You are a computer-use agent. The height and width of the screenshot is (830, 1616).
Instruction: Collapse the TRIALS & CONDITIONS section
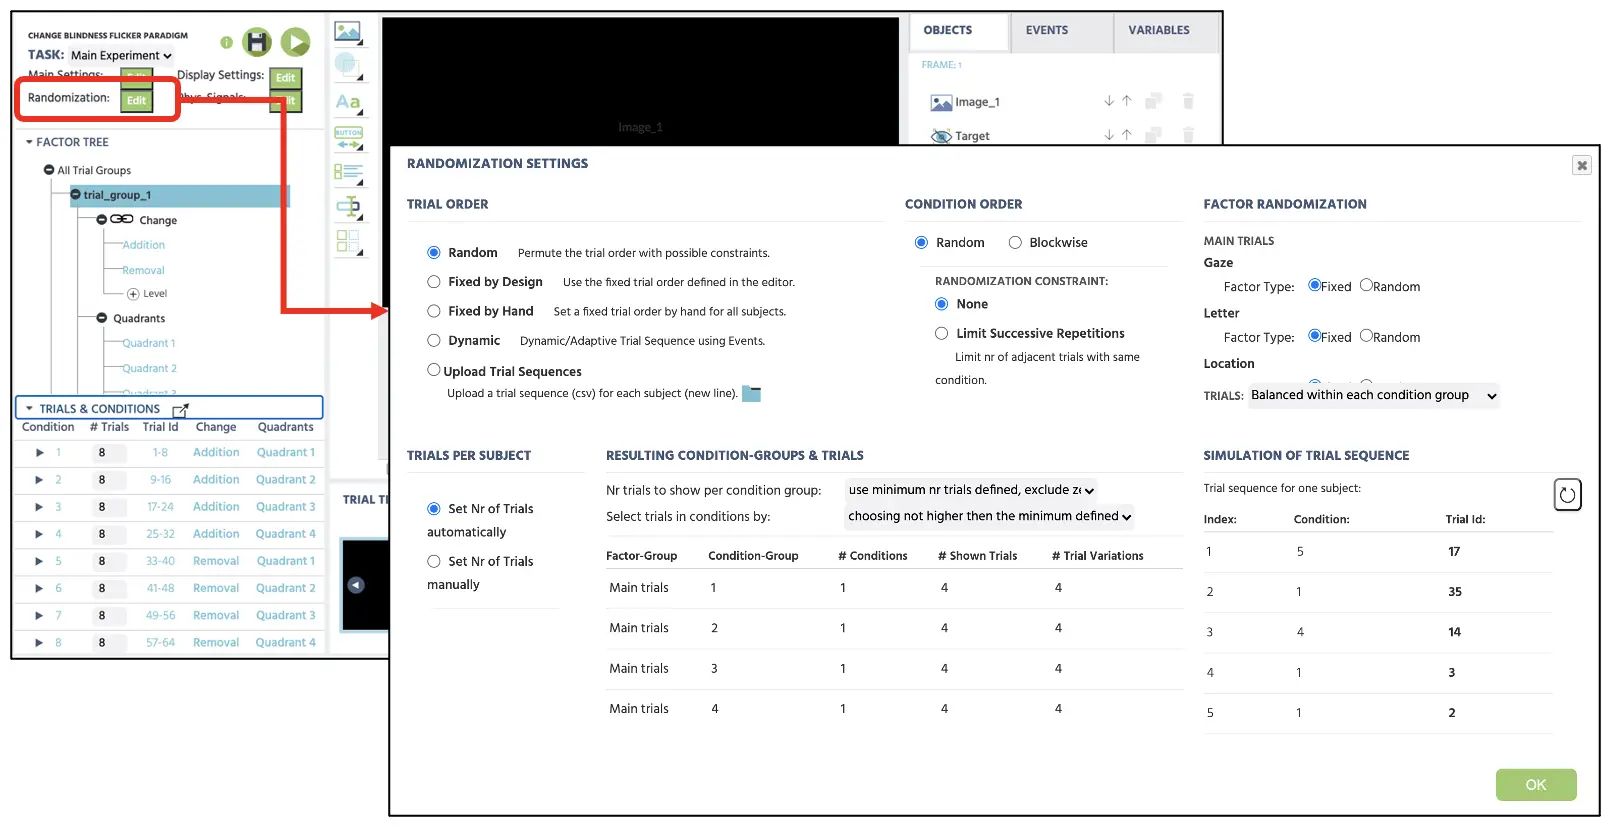(29, 409)
